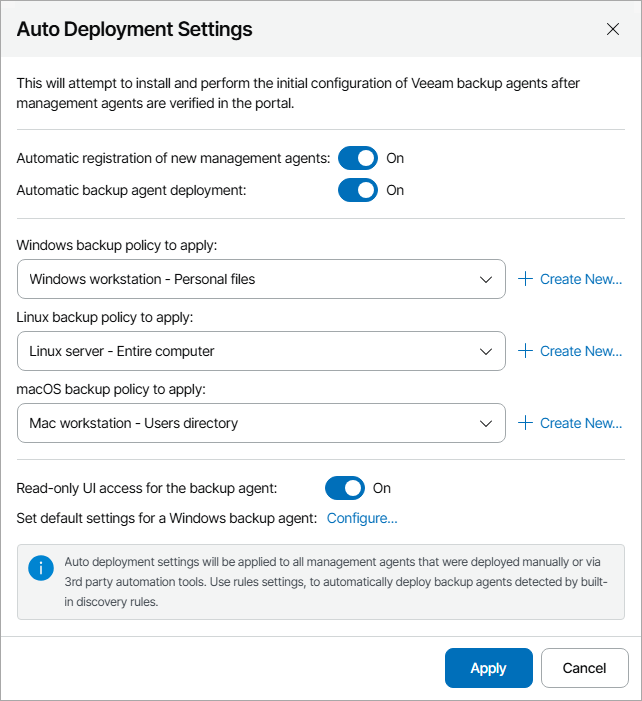Click plus icon next to Linux policy
Image resolution: width=642 pixels, height=701 pixels.
pos(526,351)
